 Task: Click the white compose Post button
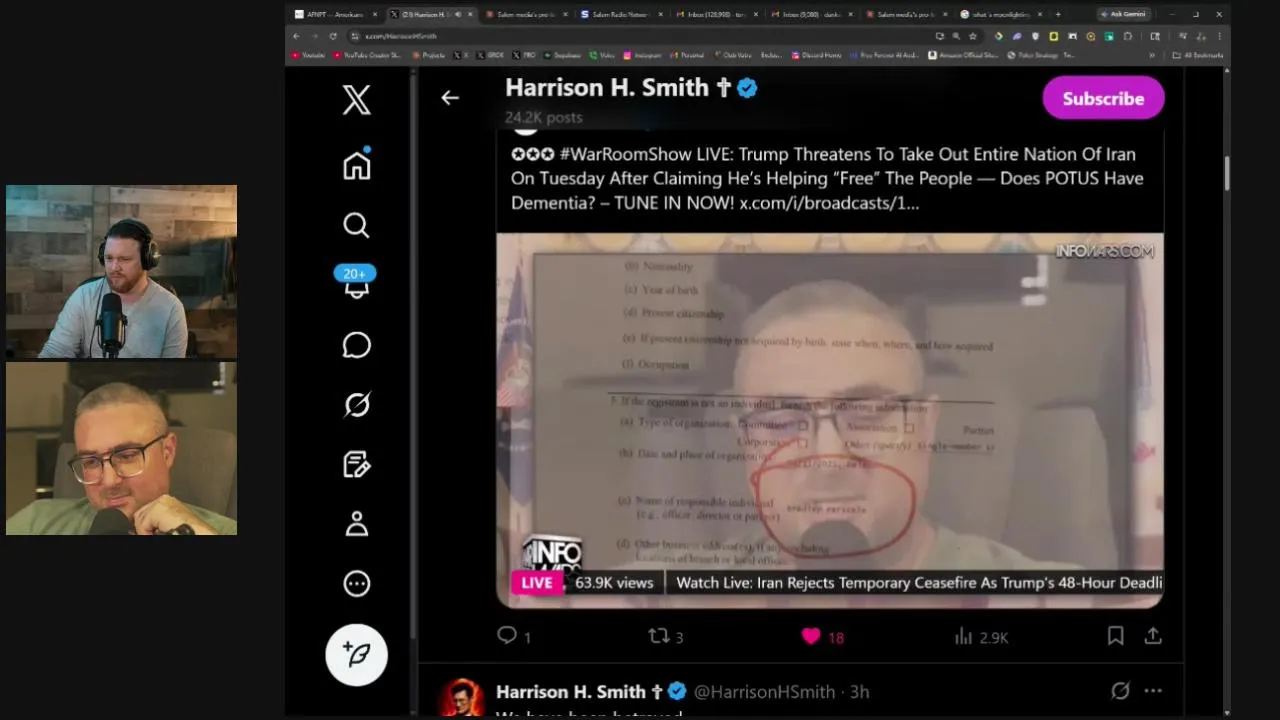pyautogui.click(x=356, y=654)
